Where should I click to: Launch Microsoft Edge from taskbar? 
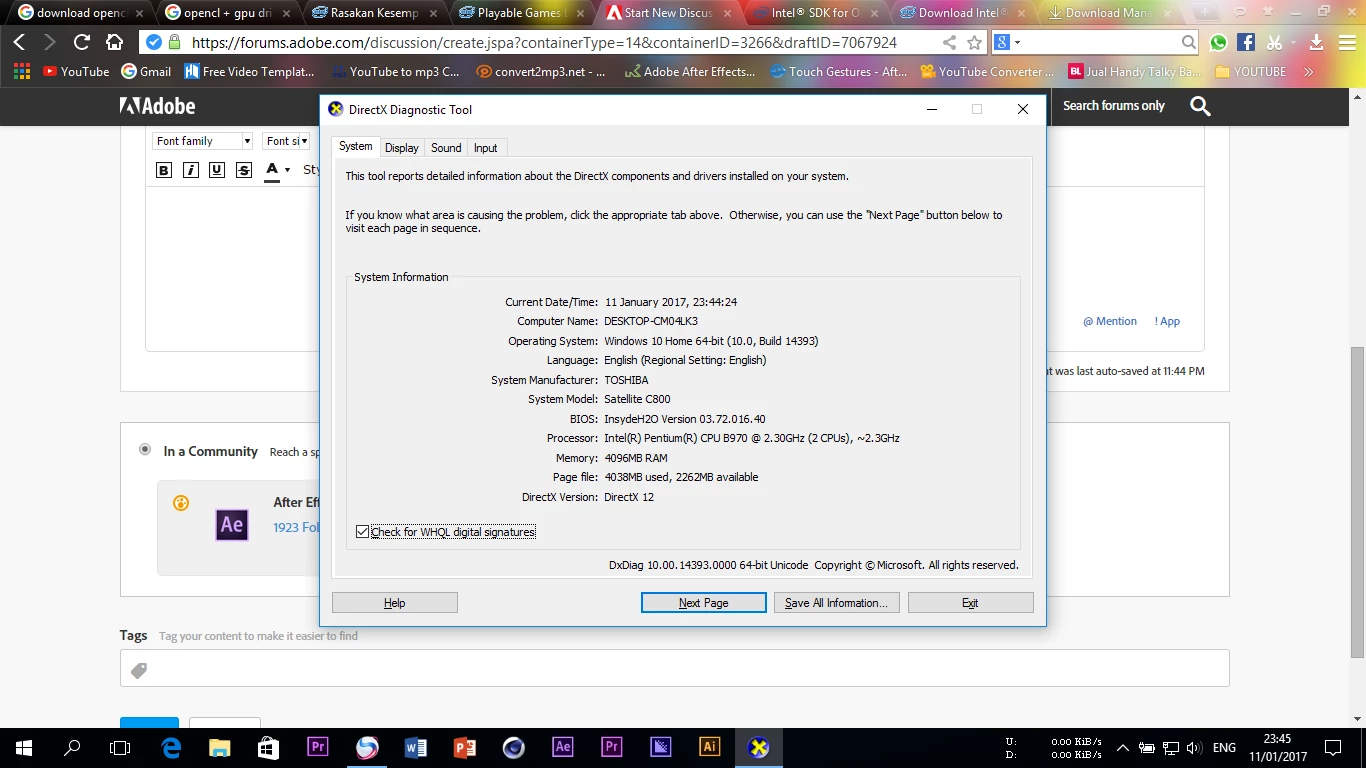tap(171, 747)
